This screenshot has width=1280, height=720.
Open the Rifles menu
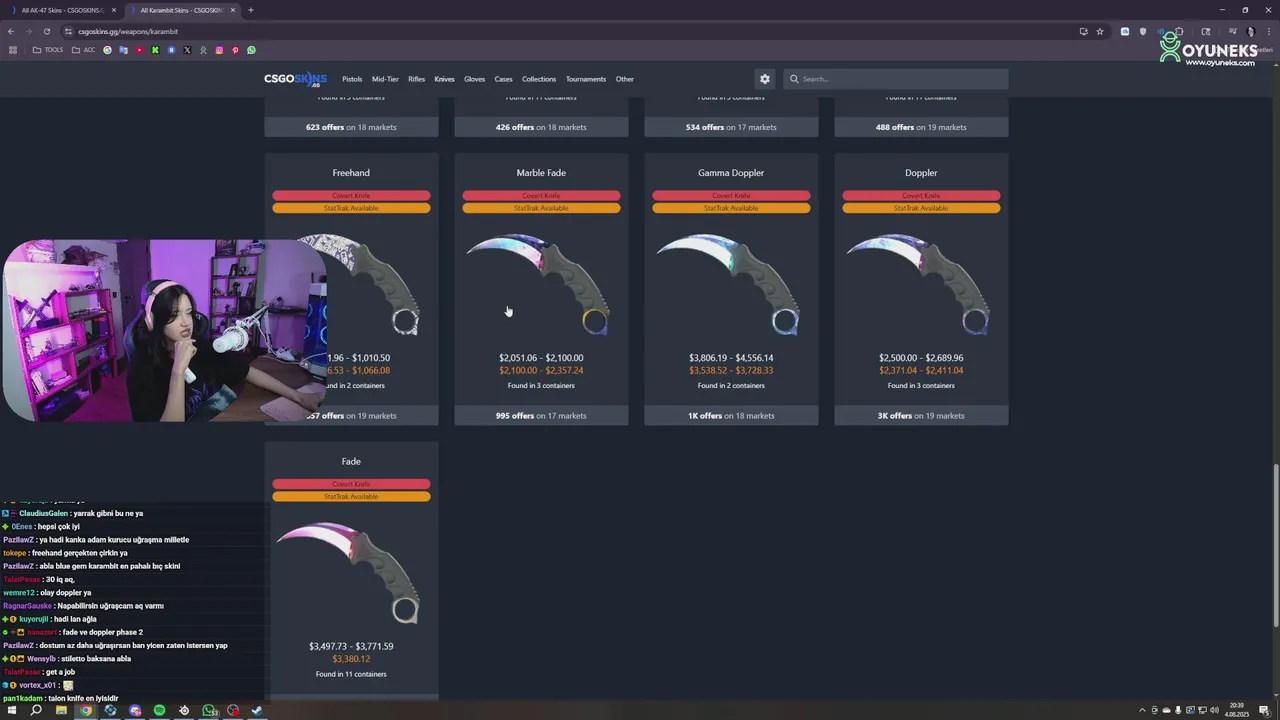pos(417,79)
